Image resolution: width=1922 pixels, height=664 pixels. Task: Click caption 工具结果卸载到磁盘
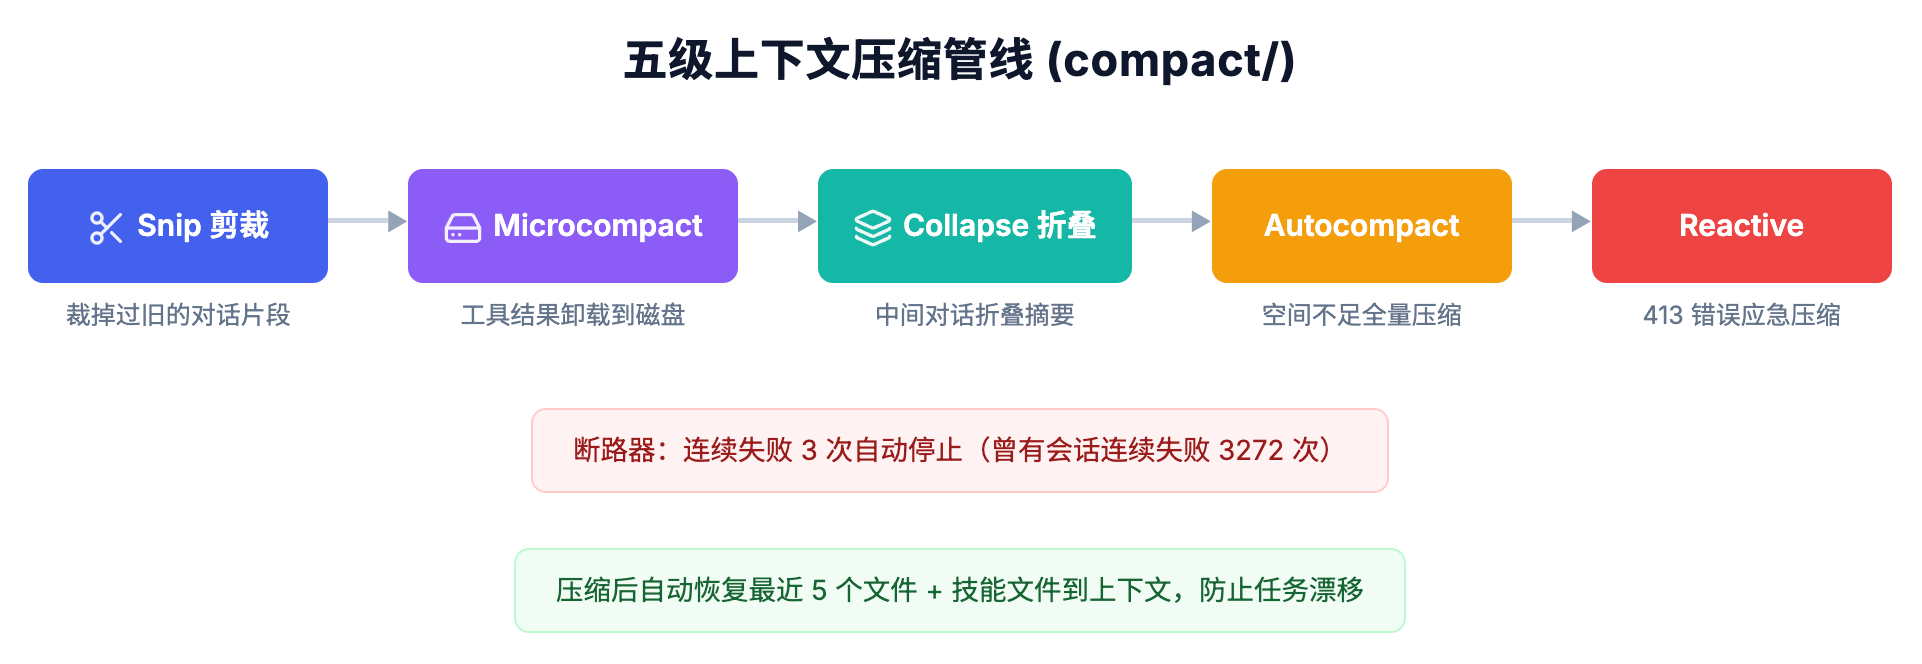573,315
